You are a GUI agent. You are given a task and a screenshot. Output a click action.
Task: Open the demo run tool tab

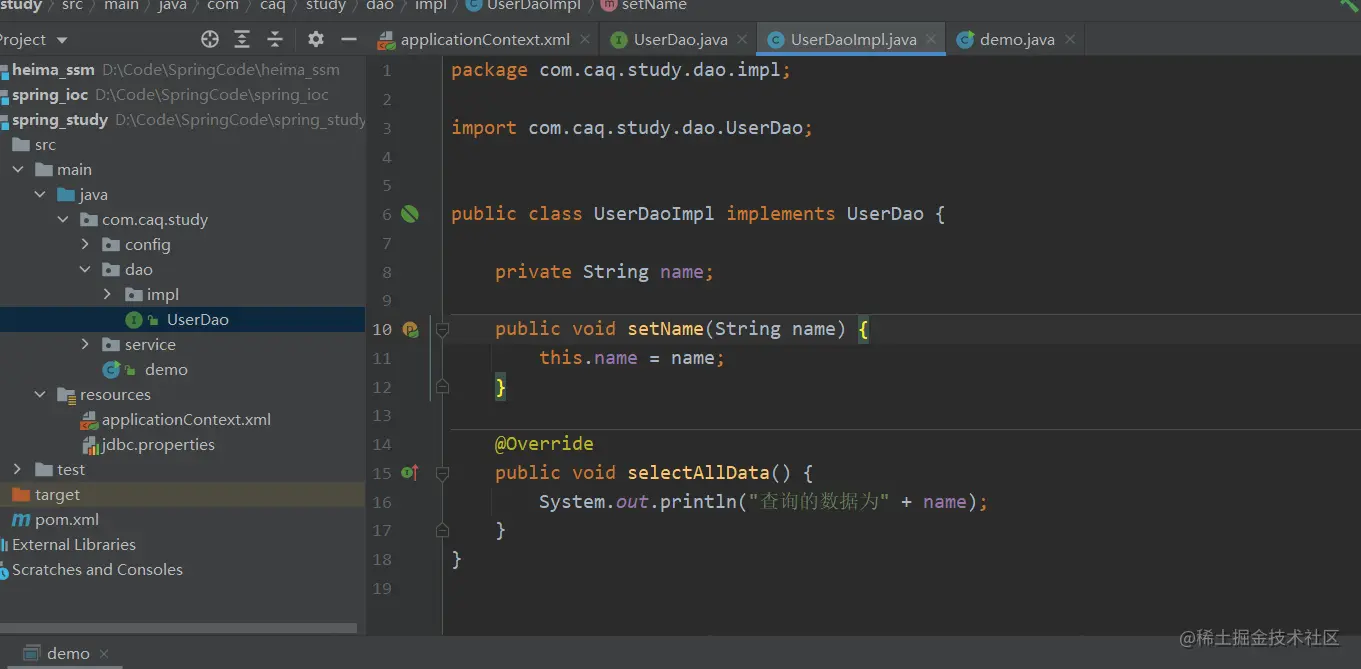(67, 654)
